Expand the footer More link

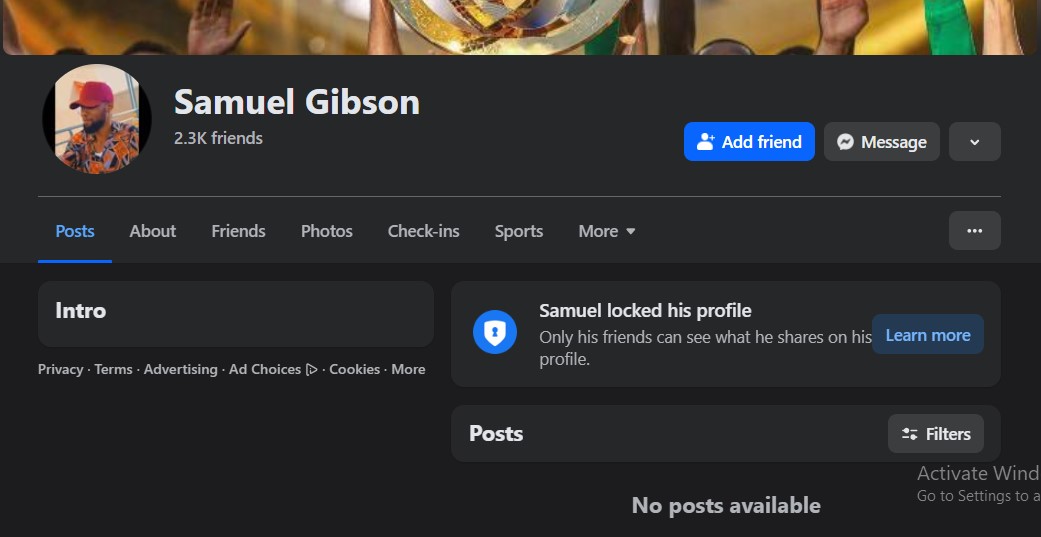point(408,369)
